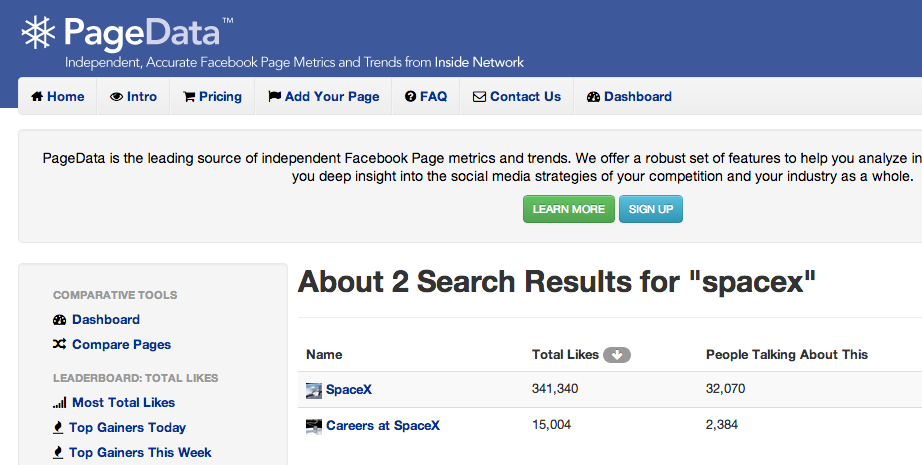Open the Careers at SpaceX link
The width and height of the screenshot is (922, 465).
click(383, 426)
